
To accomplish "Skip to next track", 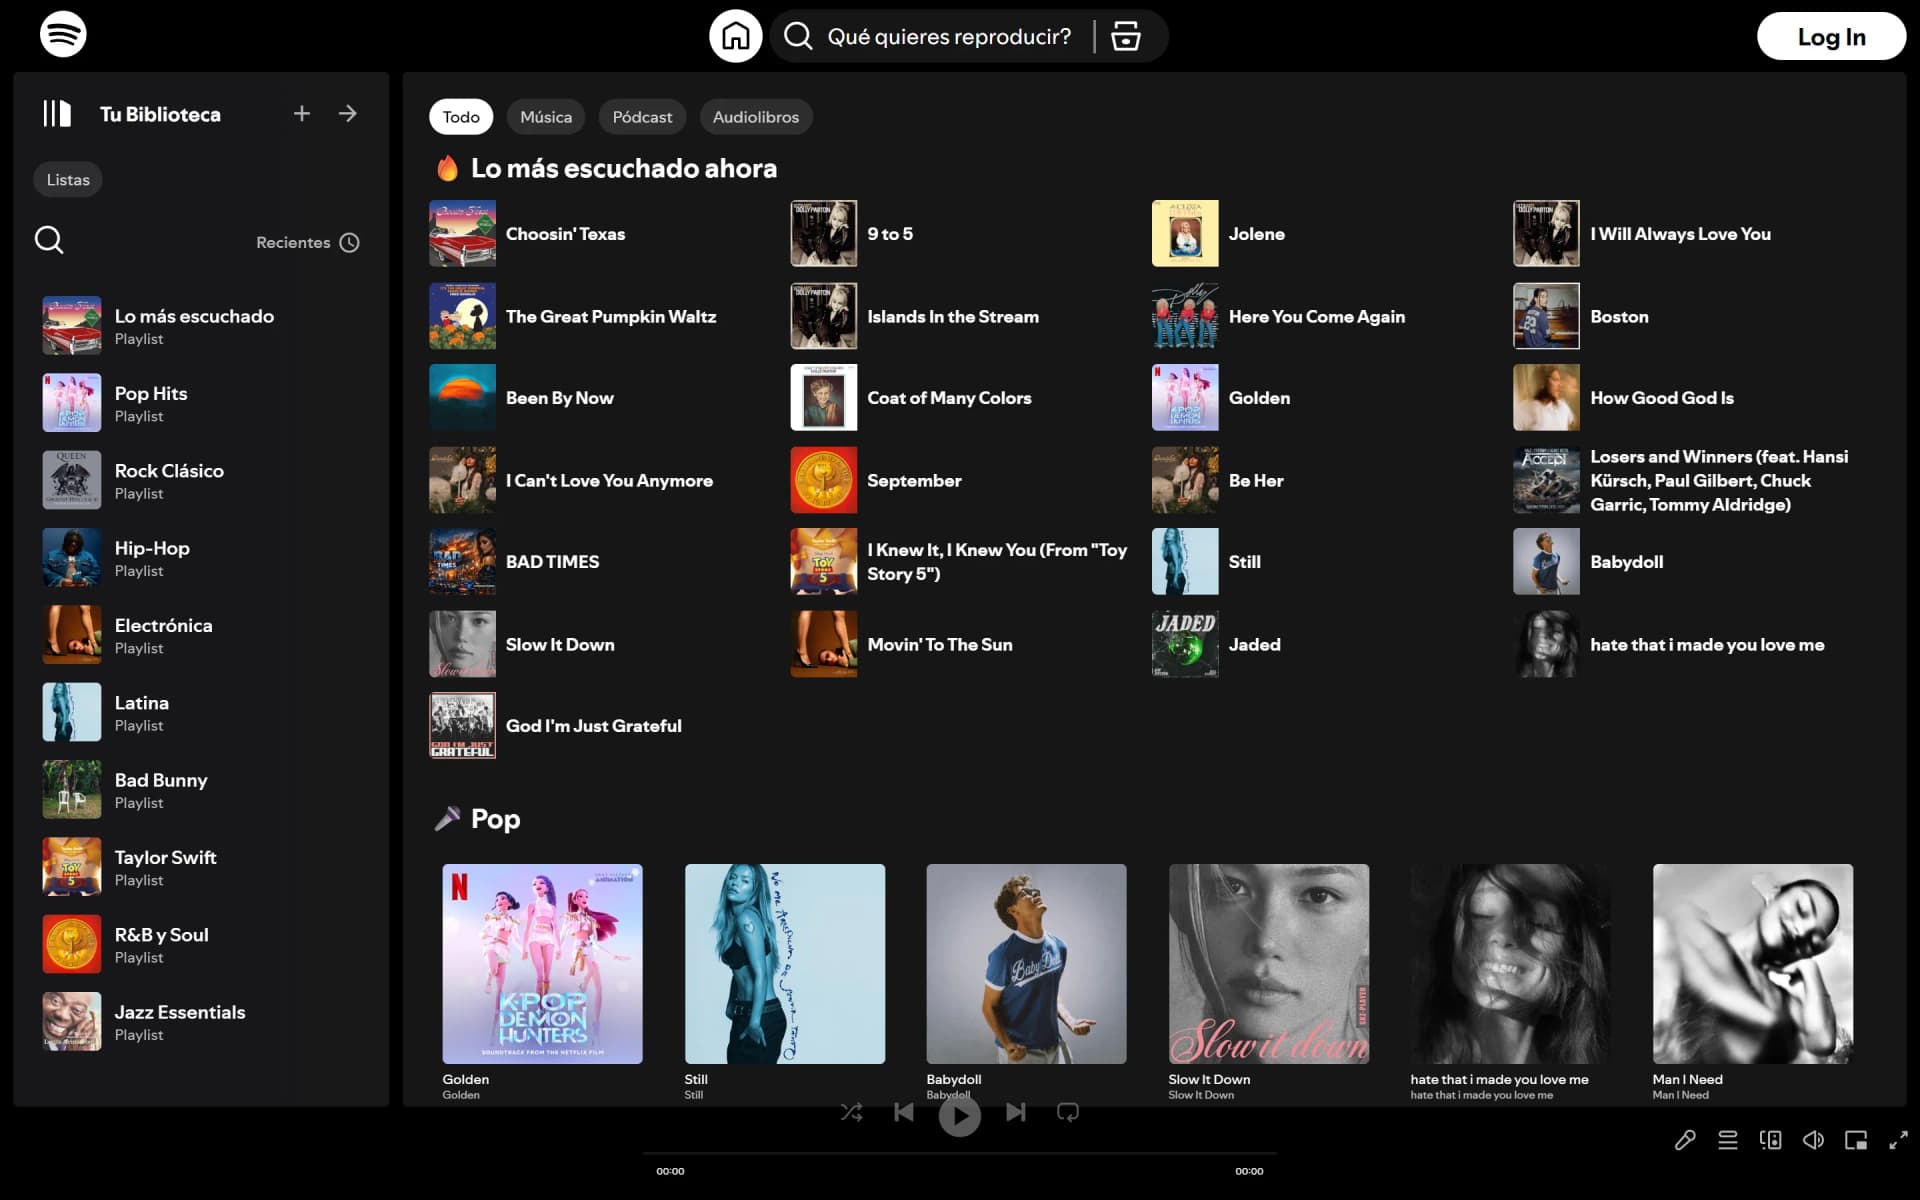I will pos(1016,1112).
